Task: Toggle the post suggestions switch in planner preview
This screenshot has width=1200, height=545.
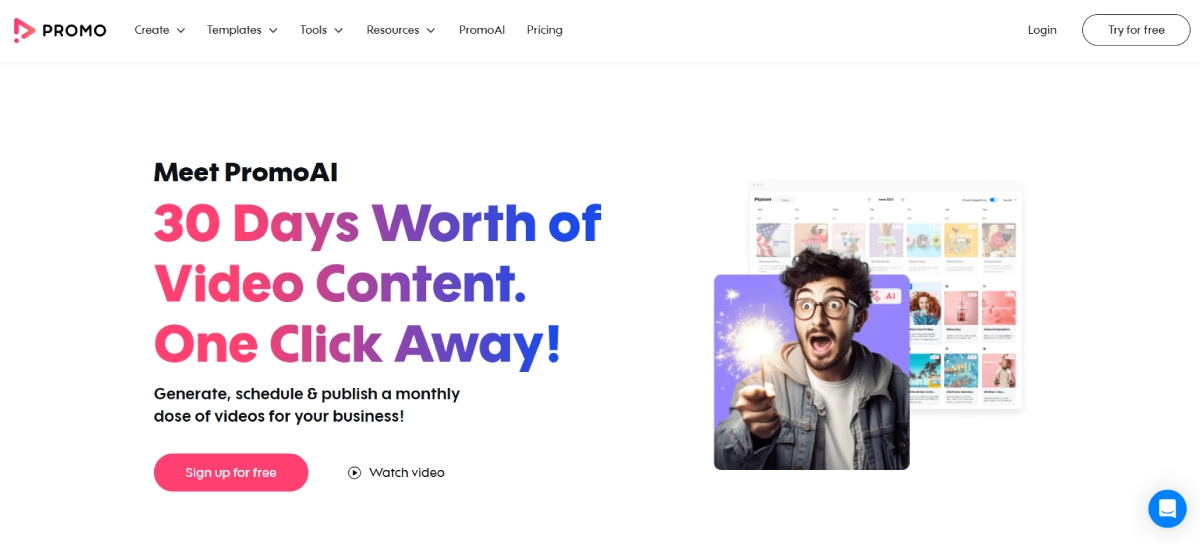Action: 993,200
